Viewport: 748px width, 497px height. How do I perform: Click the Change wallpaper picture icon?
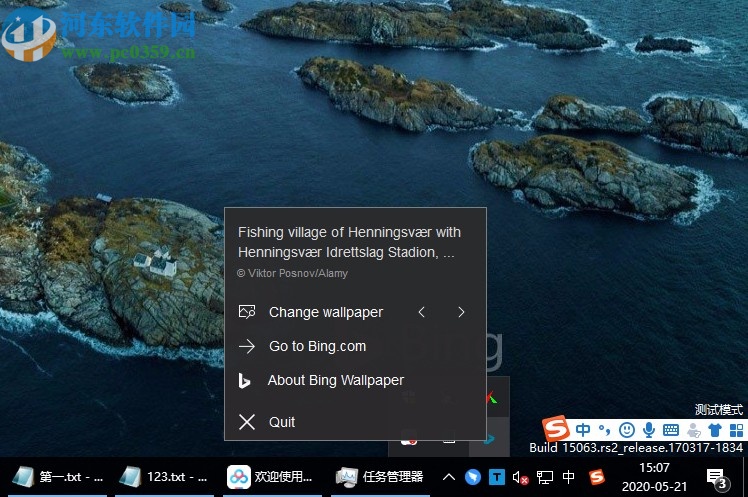(247, 312)
